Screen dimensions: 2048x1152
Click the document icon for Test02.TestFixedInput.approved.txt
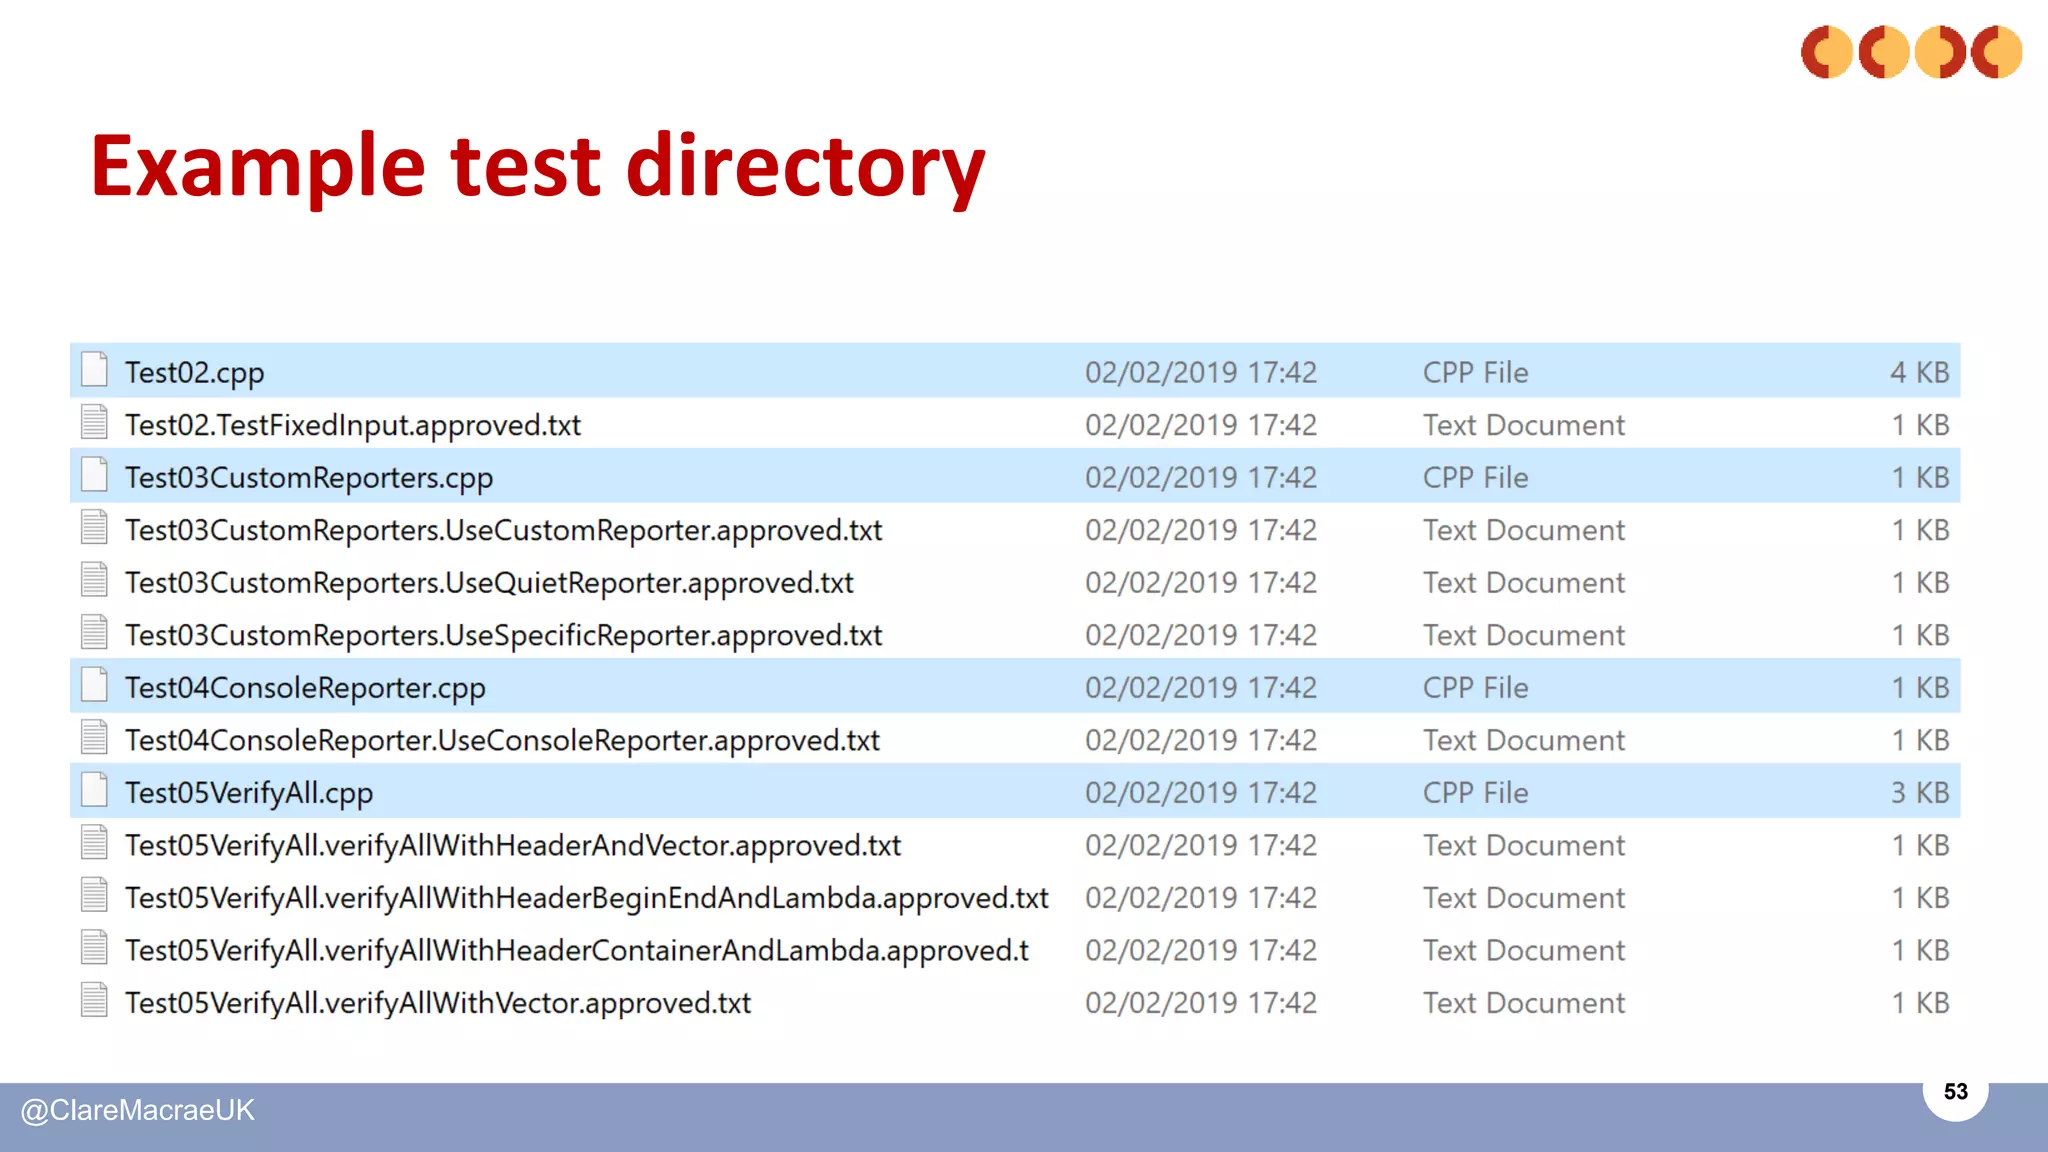(x=94, y=422)
